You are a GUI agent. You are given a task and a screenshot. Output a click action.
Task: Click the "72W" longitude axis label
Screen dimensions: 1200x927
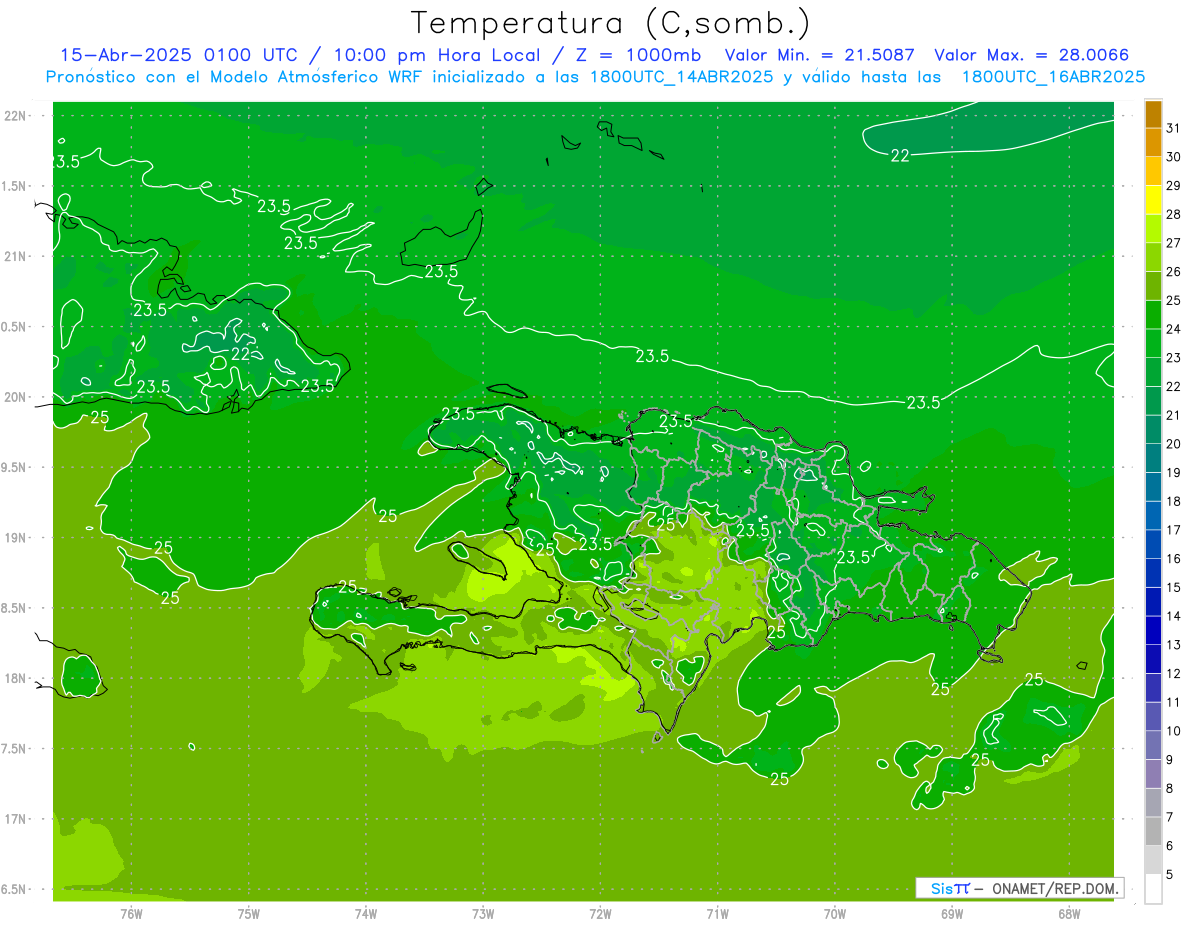(x=600, y=914)
